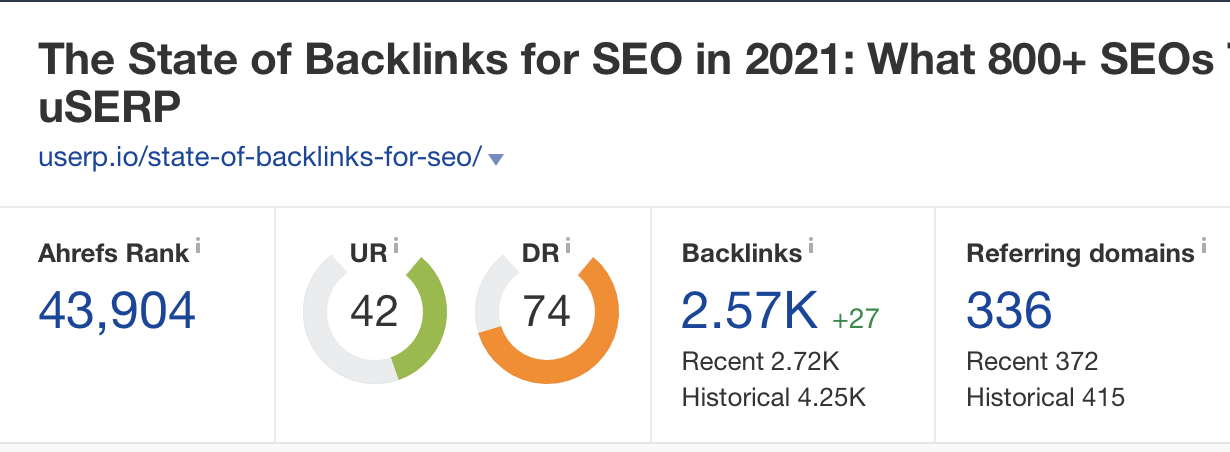Image resolution: width=1230 pixels, height=452 pixels.
Task: Click the Backlinks metric label
Action: tap(742, 253)
